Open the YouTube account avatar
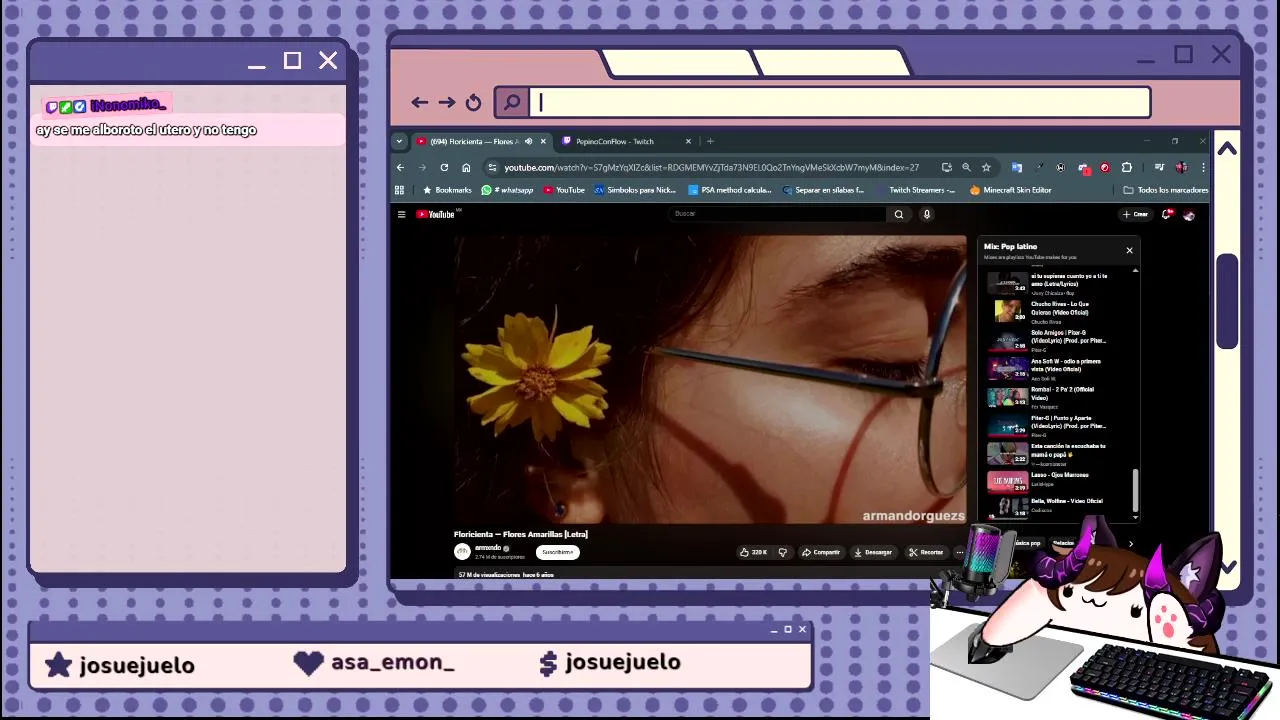 pos(1189,214)
